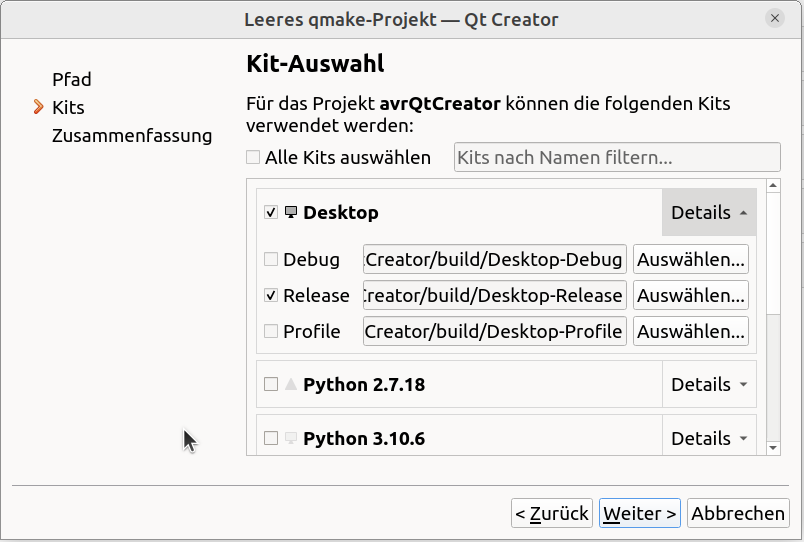Viewport: 804px width, 542px height.
Task: Expand Details for Python 3.10.6 kit
Action: click(709, 438)
